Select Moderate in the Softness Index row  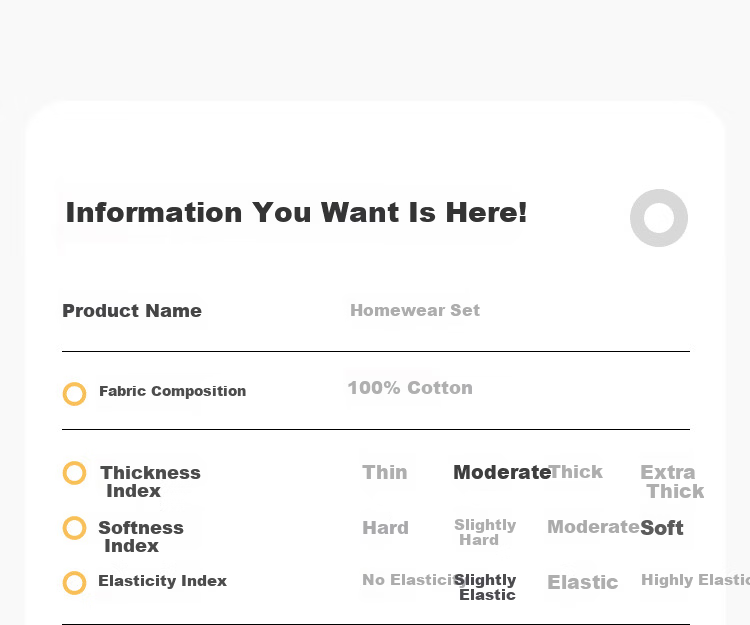tap(593, 527)
